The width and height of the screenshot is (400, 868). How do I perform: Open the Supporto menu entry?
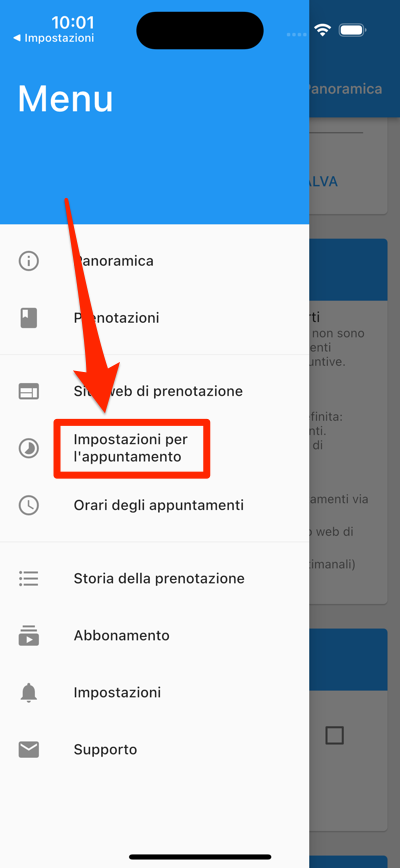[x=155, y=750]
